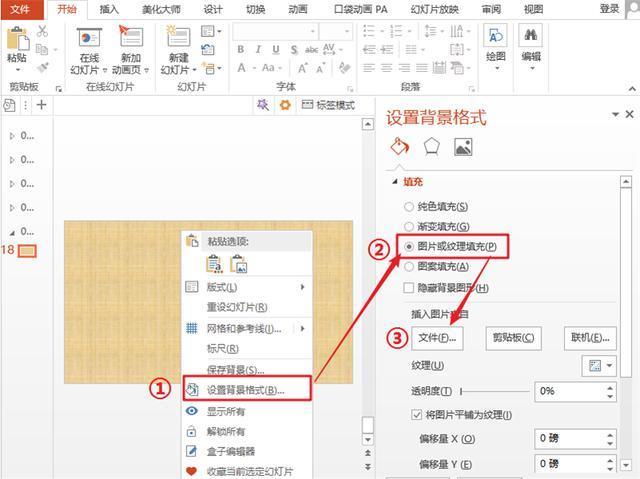Click 新建幻灯片 new slide icon

click(178, 38)
